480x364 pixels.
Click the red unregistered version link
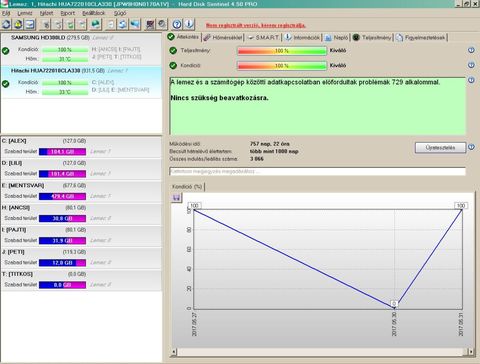[x=255, y=25]
